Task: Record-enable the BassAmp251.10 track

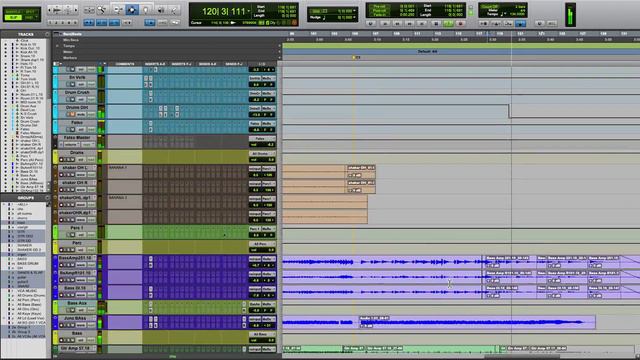Action: [x=62, y=265]
